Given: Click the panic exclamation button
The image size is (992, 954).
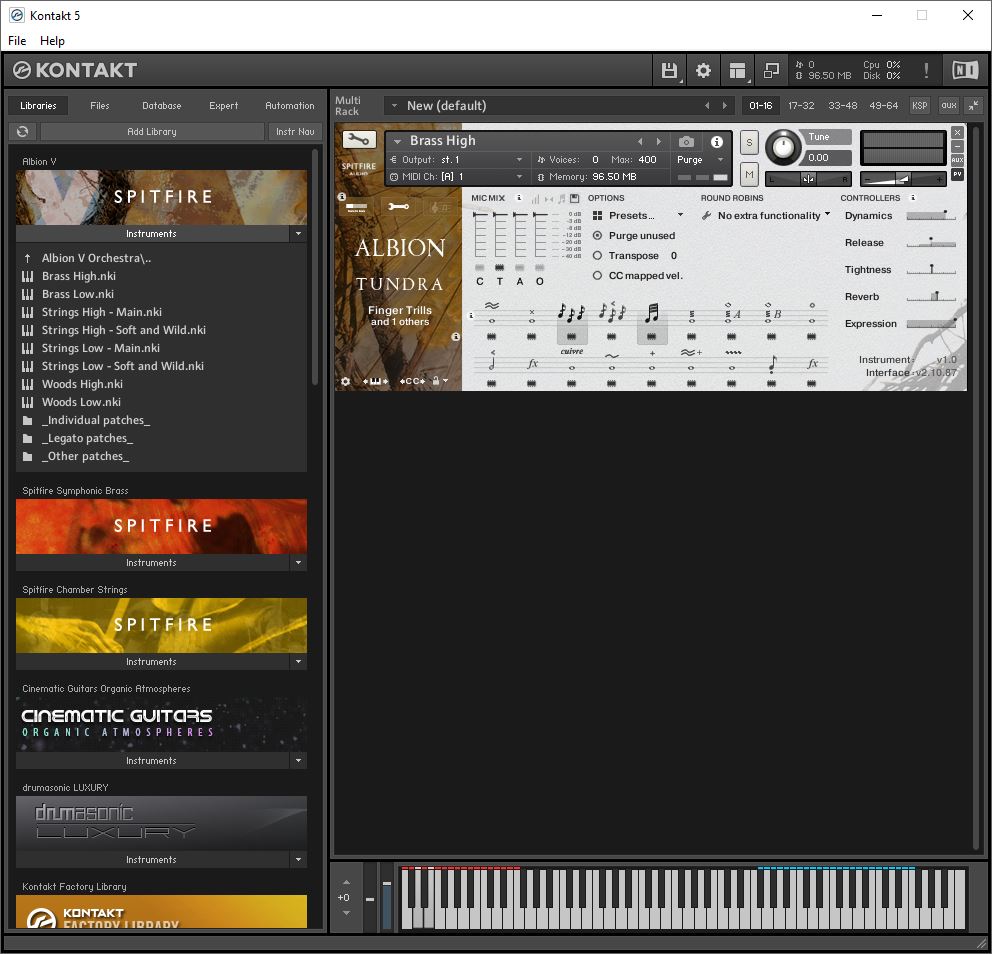Looking at the screenshot, I should 926,70.
